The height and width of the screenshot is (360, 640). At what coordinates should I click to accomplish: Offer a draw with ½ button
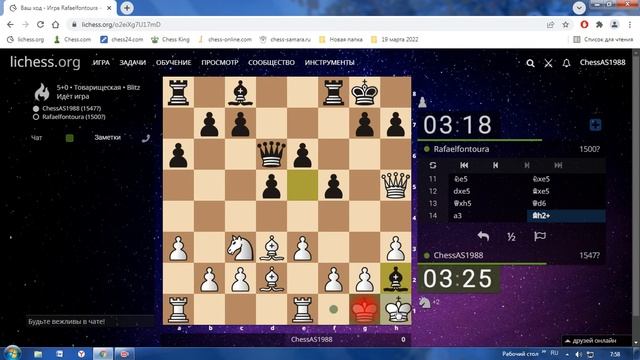[x=511, y=236]
